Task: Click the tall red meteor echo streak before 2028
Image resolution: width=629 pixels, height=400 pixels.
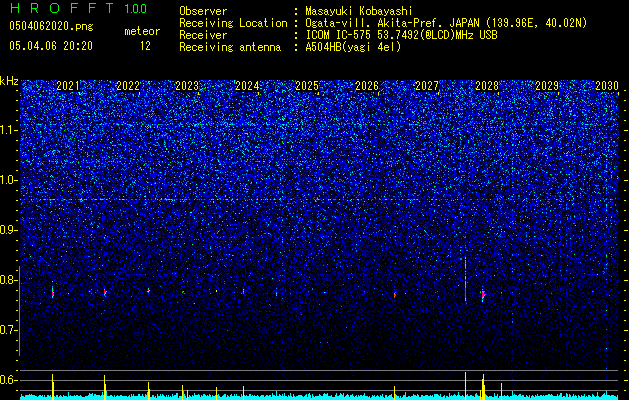Action: (465, 281)
